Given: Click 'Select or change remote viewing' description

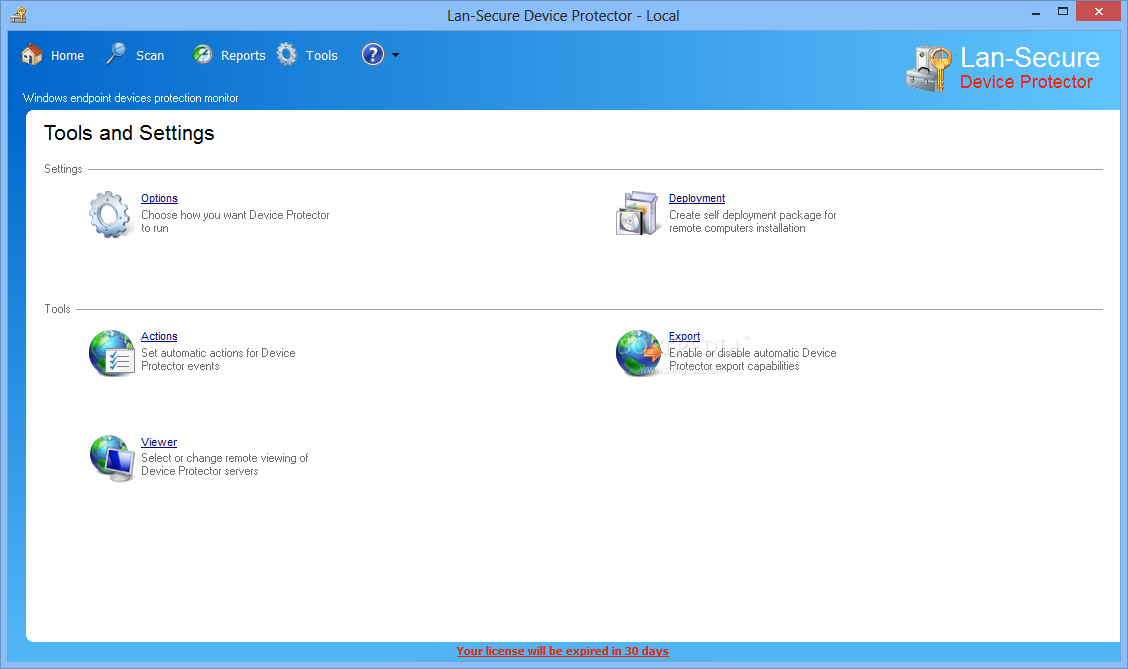Looking at the screenshot, I should tap(224, 465).
